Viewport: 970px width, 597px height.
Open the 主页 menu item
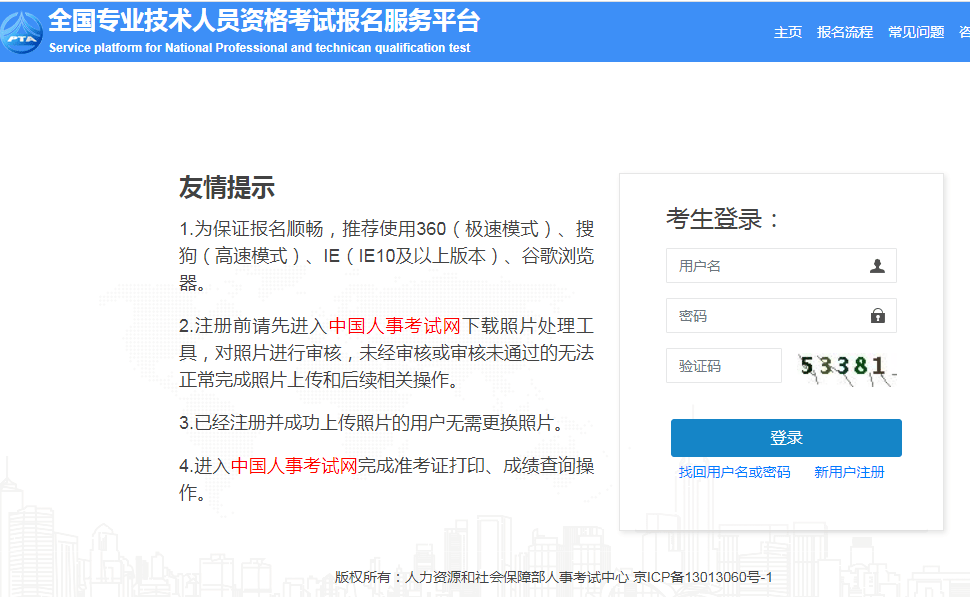tap(788, 32)
